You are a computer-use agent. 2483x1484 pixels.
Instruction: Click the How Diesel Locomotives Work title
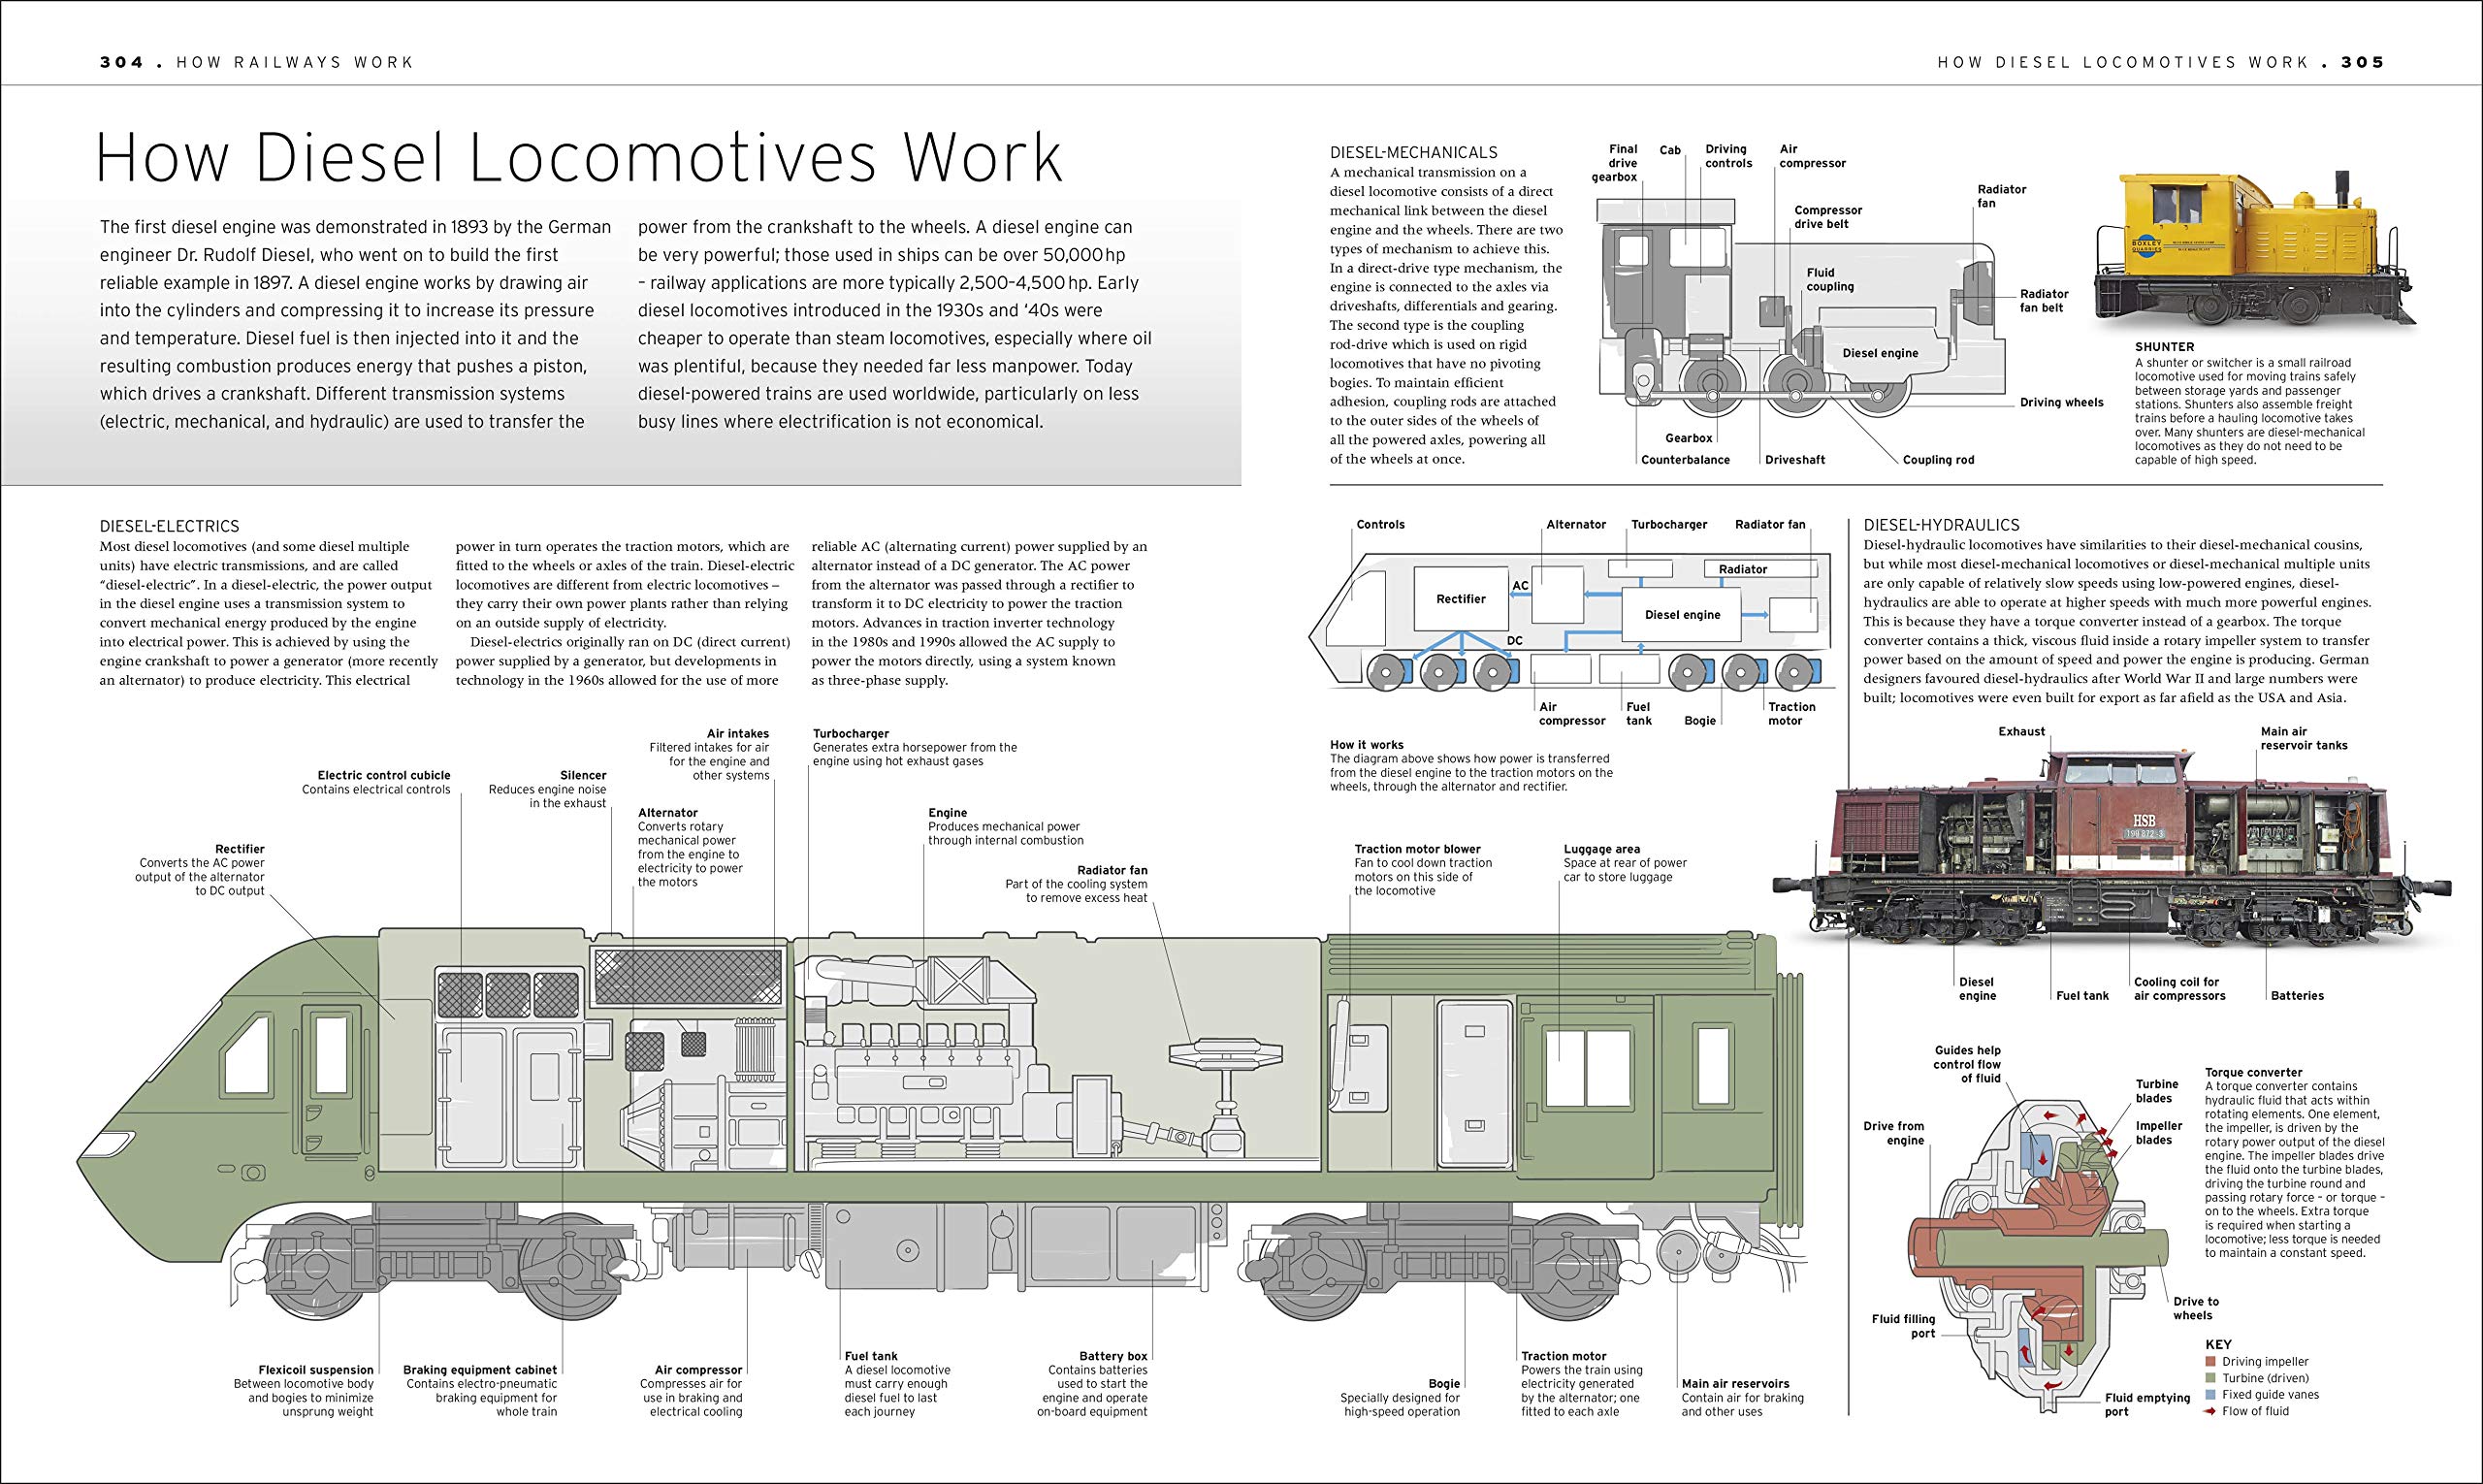[x=578, y=157]
